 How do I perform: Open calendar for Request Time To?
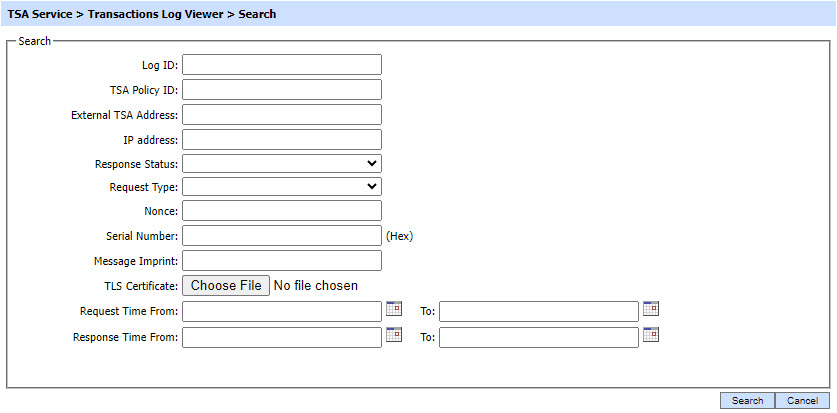pyautogui.click(x=651, y=309)
